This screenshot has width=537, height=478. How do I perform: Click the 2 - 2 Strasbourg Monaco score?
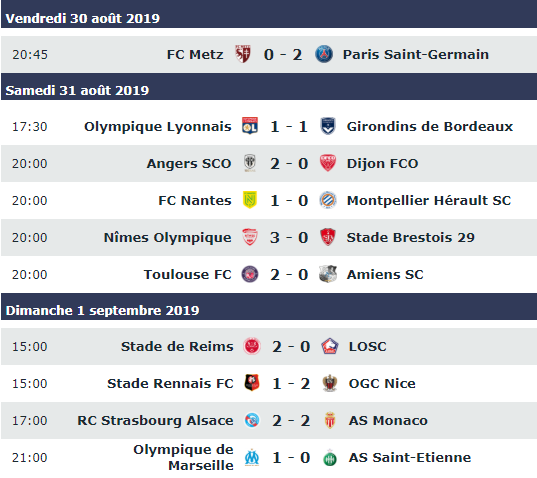coord(291,420)
